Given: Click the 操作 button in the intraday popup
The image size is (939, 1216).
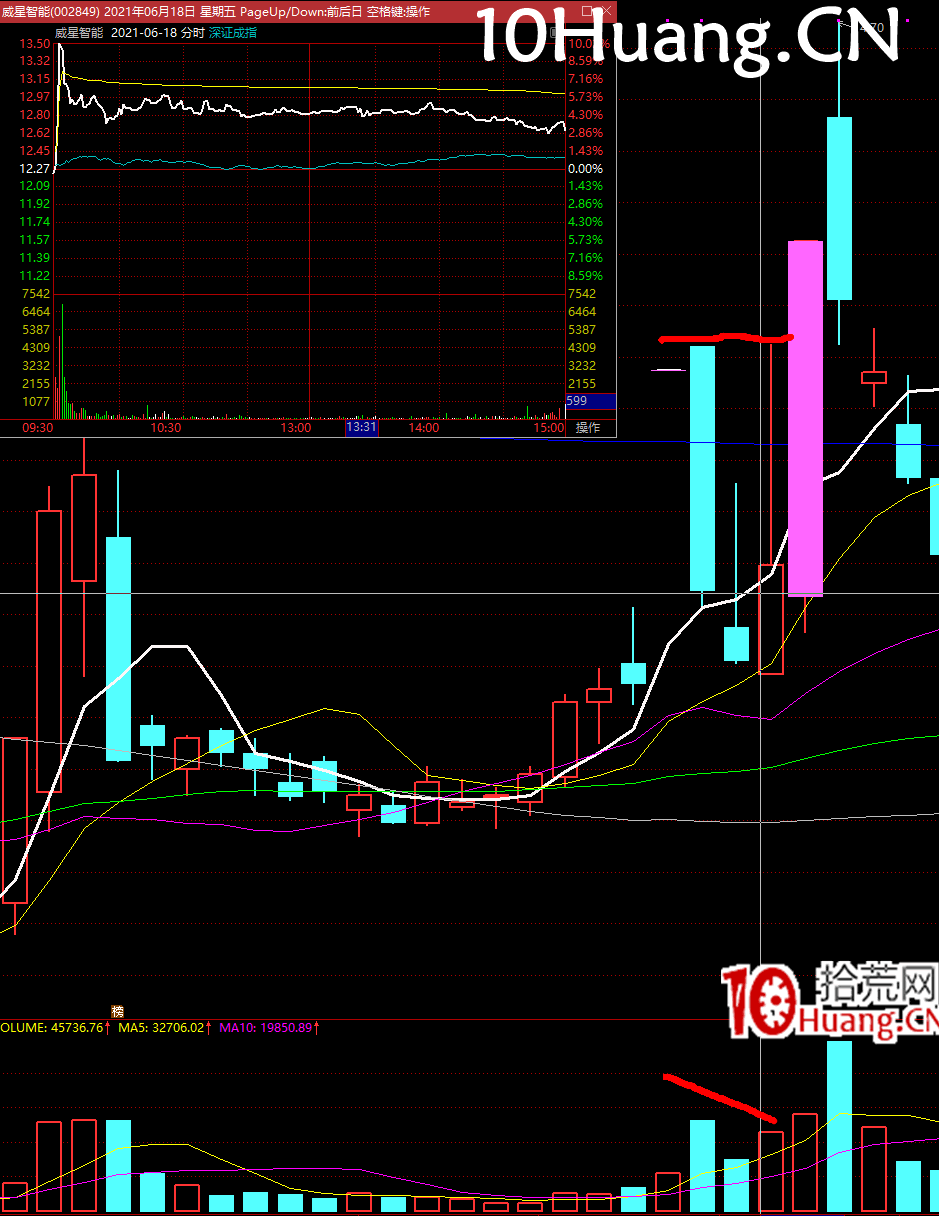Looking at the screenshot, I should pos(588,428).
